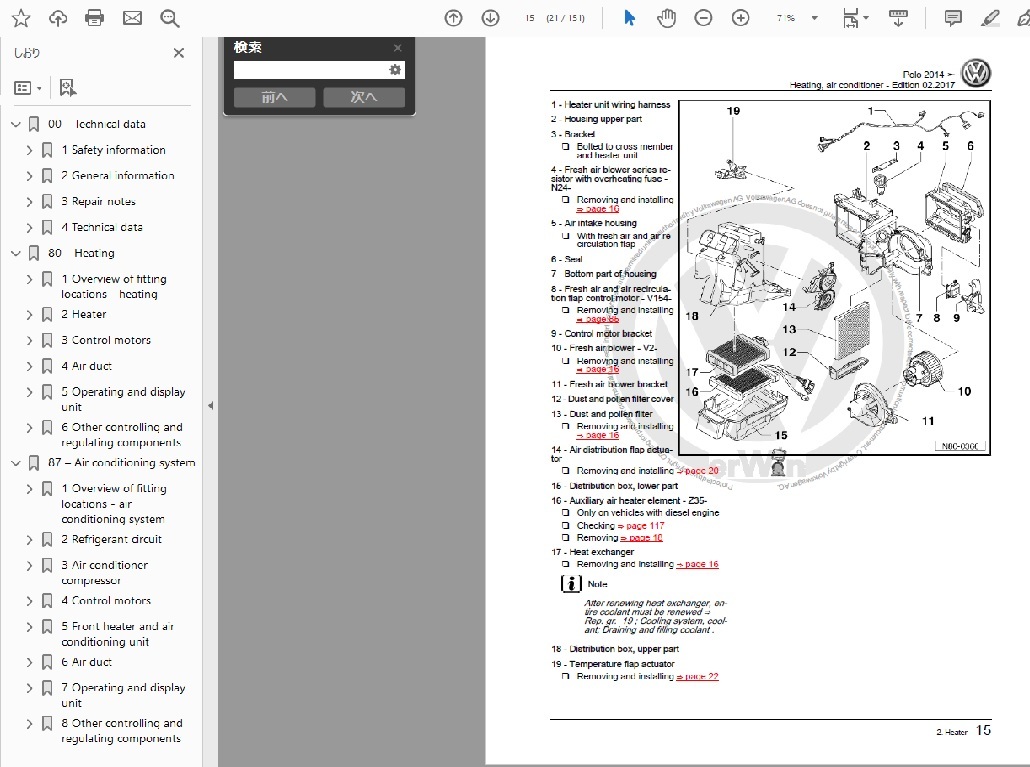This screenshot has width=1030, height=767.
Task: Close the bookmarks panel
Action: point(179,53)
